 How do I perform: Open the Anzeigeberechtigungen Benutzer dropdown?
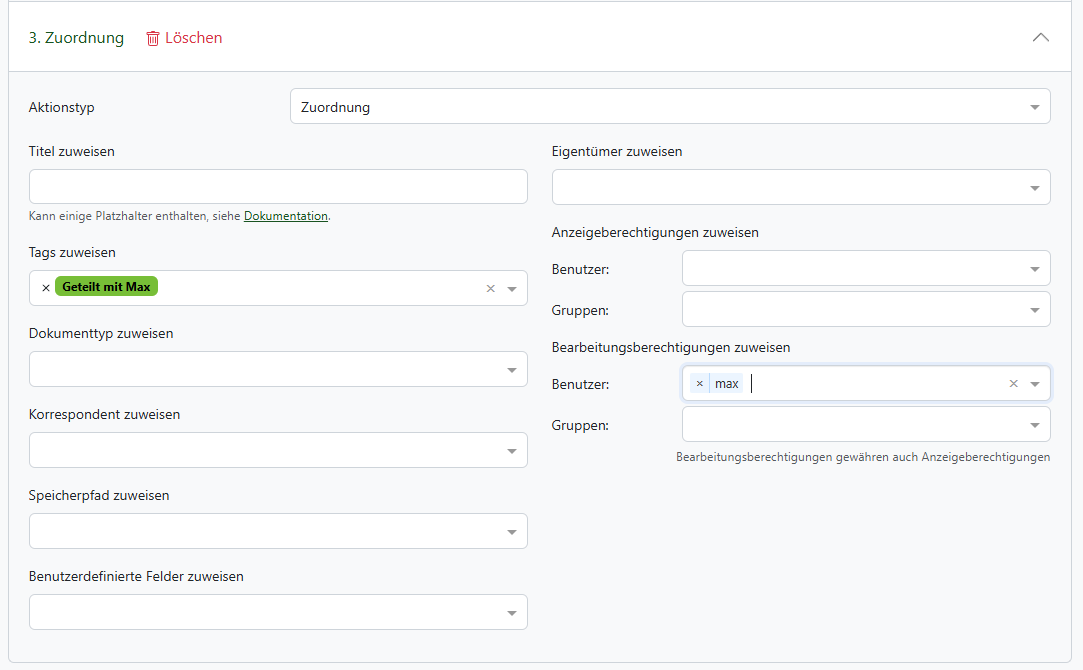click(1034, 269)
